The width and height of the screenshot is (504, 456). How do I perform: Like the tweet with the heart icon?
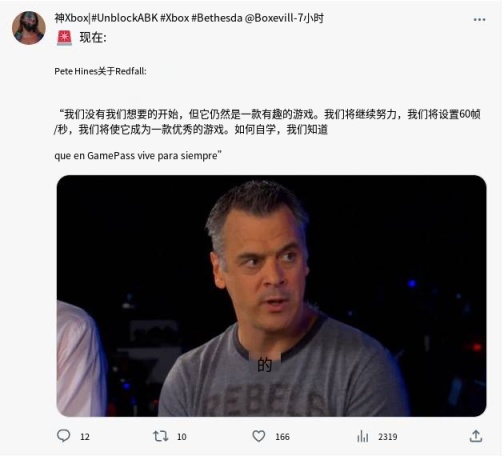(259, 436)
